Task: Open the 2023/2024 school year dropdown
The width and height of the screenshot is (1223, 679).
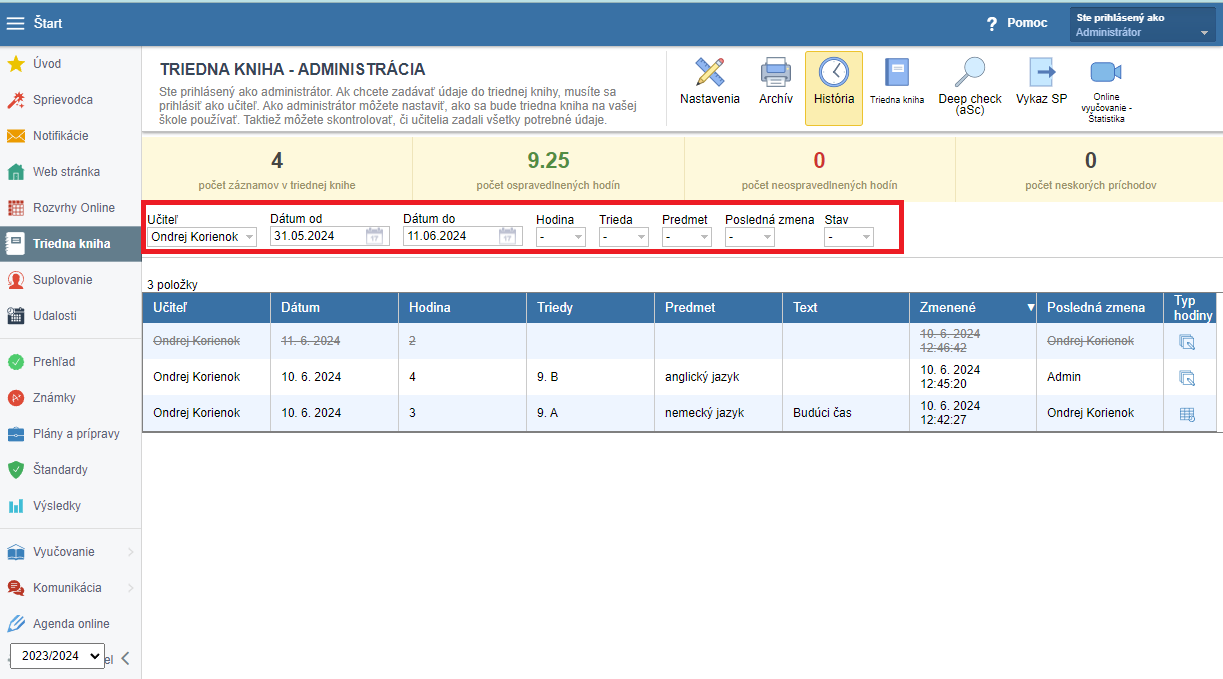Action: [57, 656]
